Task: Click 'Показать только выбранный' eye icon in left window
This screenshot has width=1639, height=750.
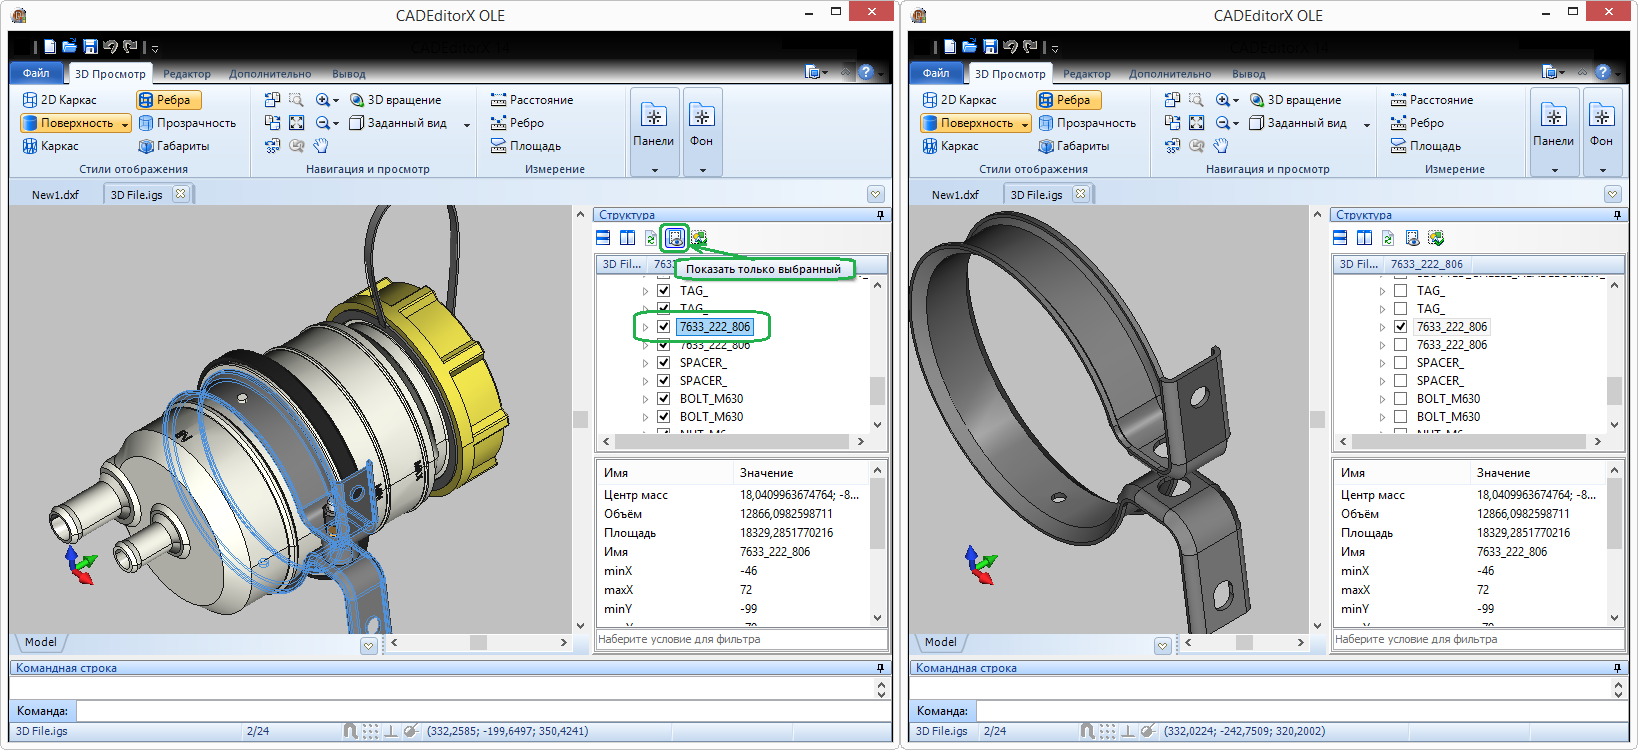Action: [x=675, y=238]
